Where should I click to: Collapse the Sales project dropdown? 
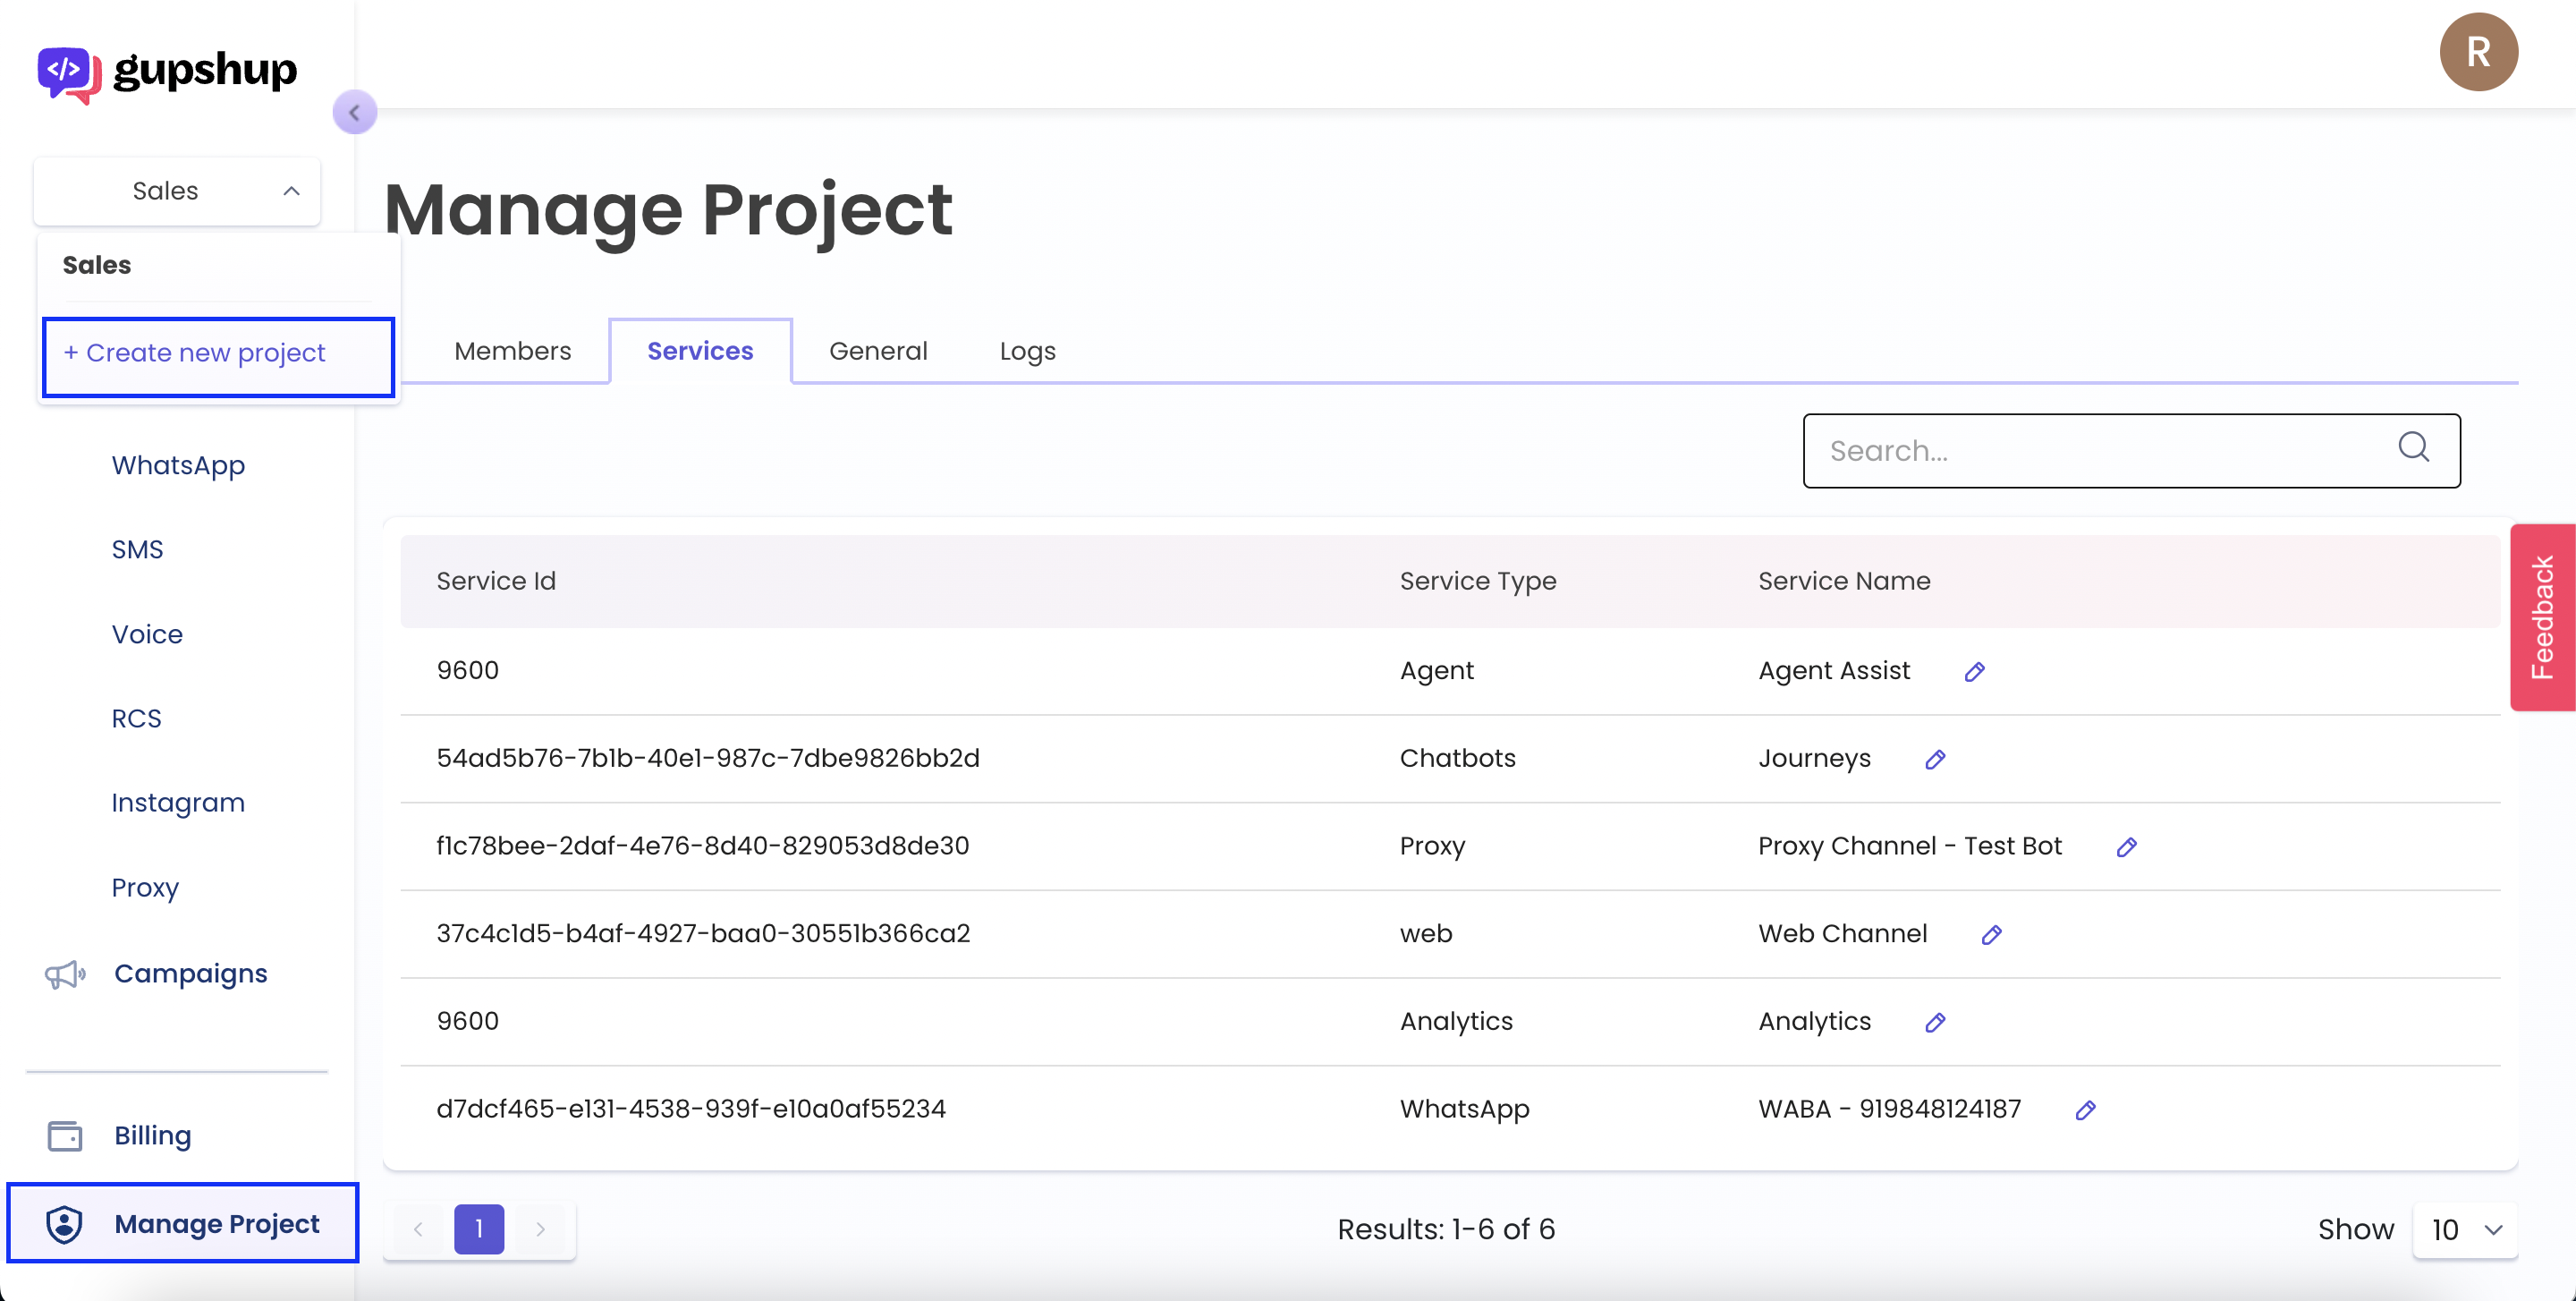tap(291, 190)
